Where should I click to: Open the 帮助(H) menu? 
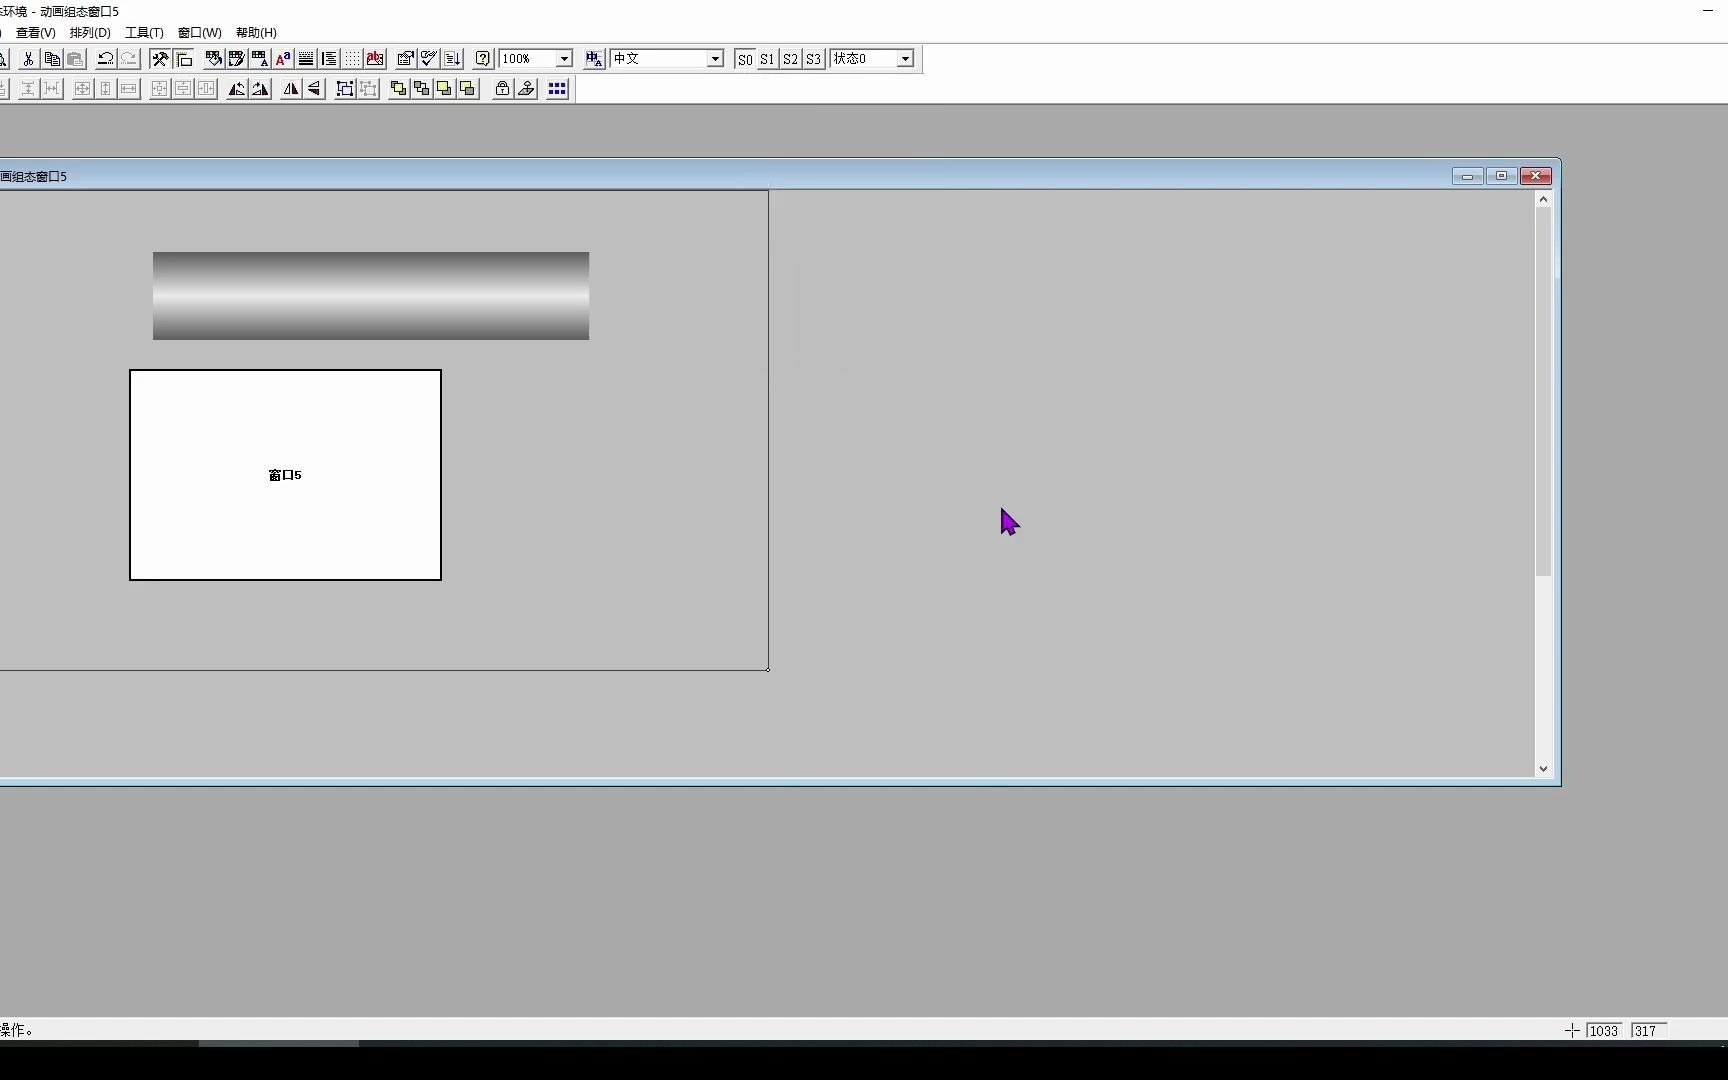[x=256, y=33]
